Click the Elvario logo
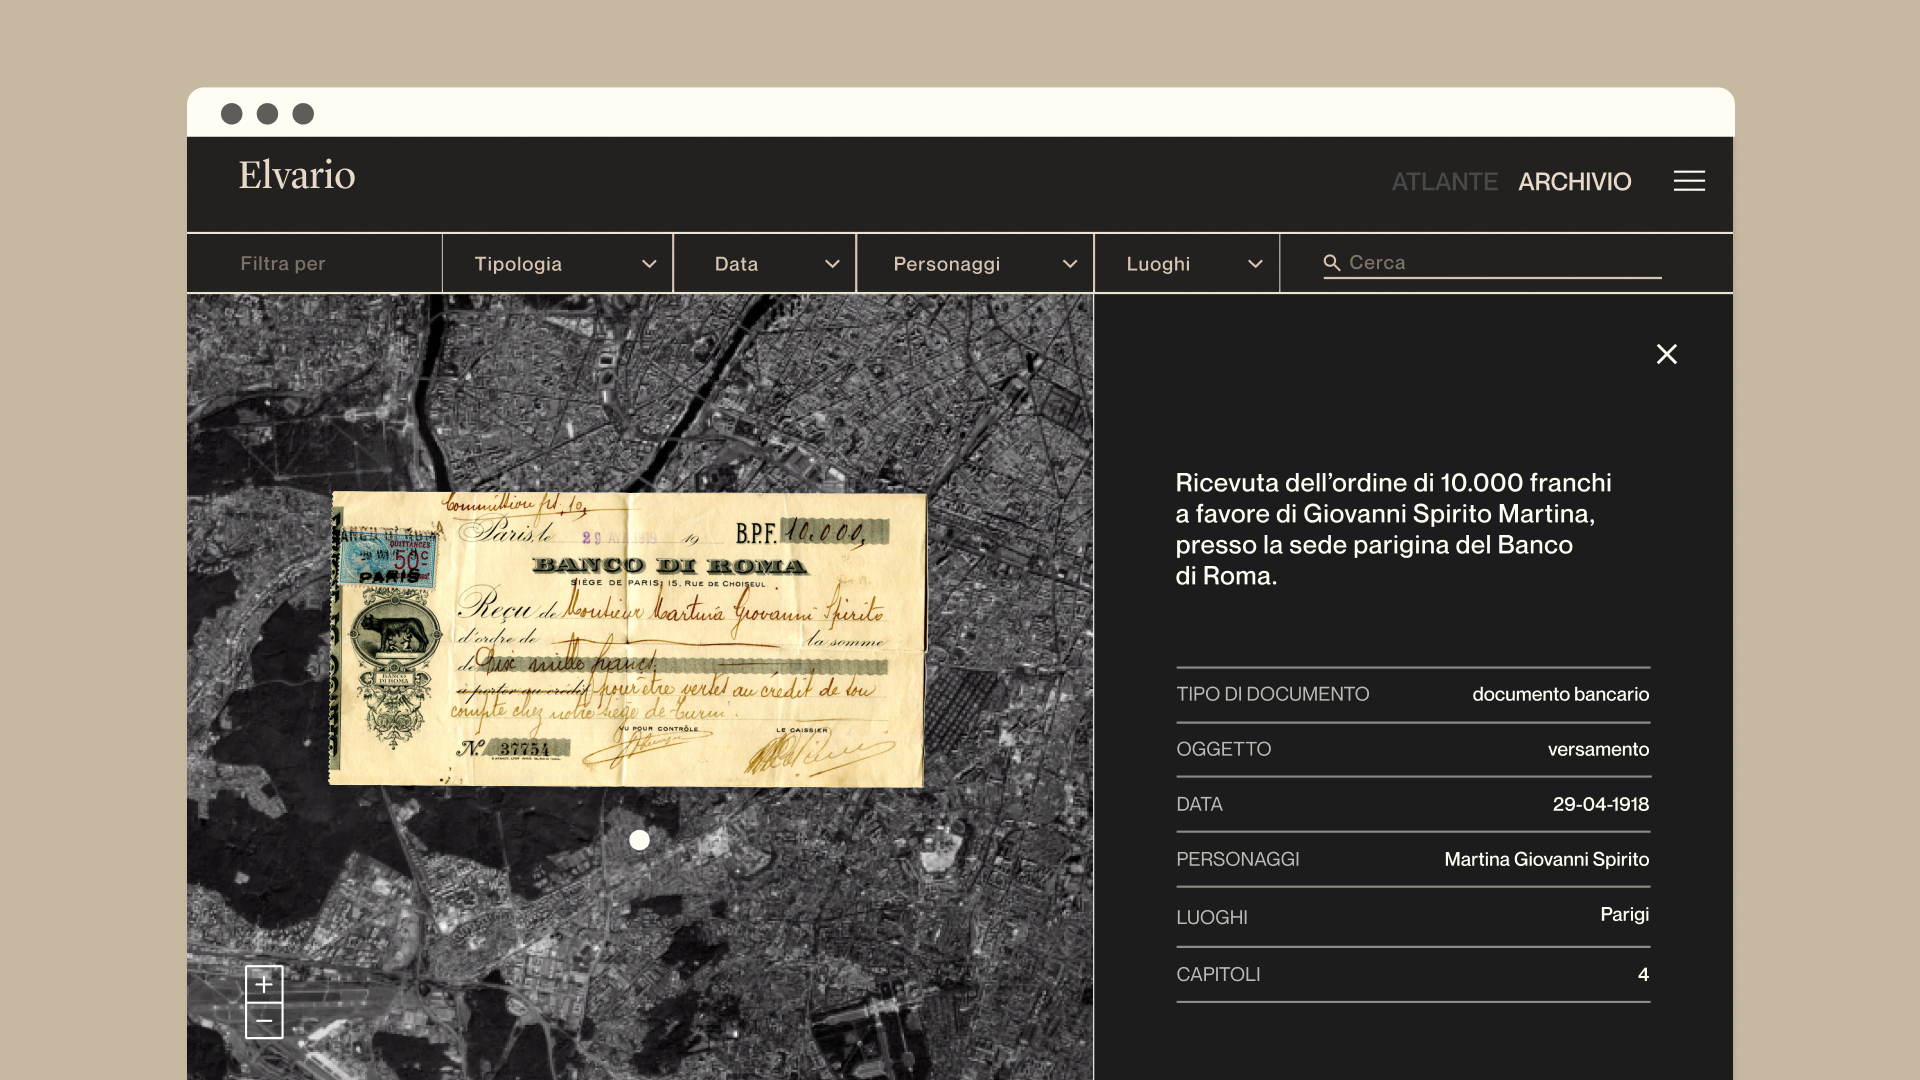This screenshot has height=1080, width=1920. click(297, 175)
